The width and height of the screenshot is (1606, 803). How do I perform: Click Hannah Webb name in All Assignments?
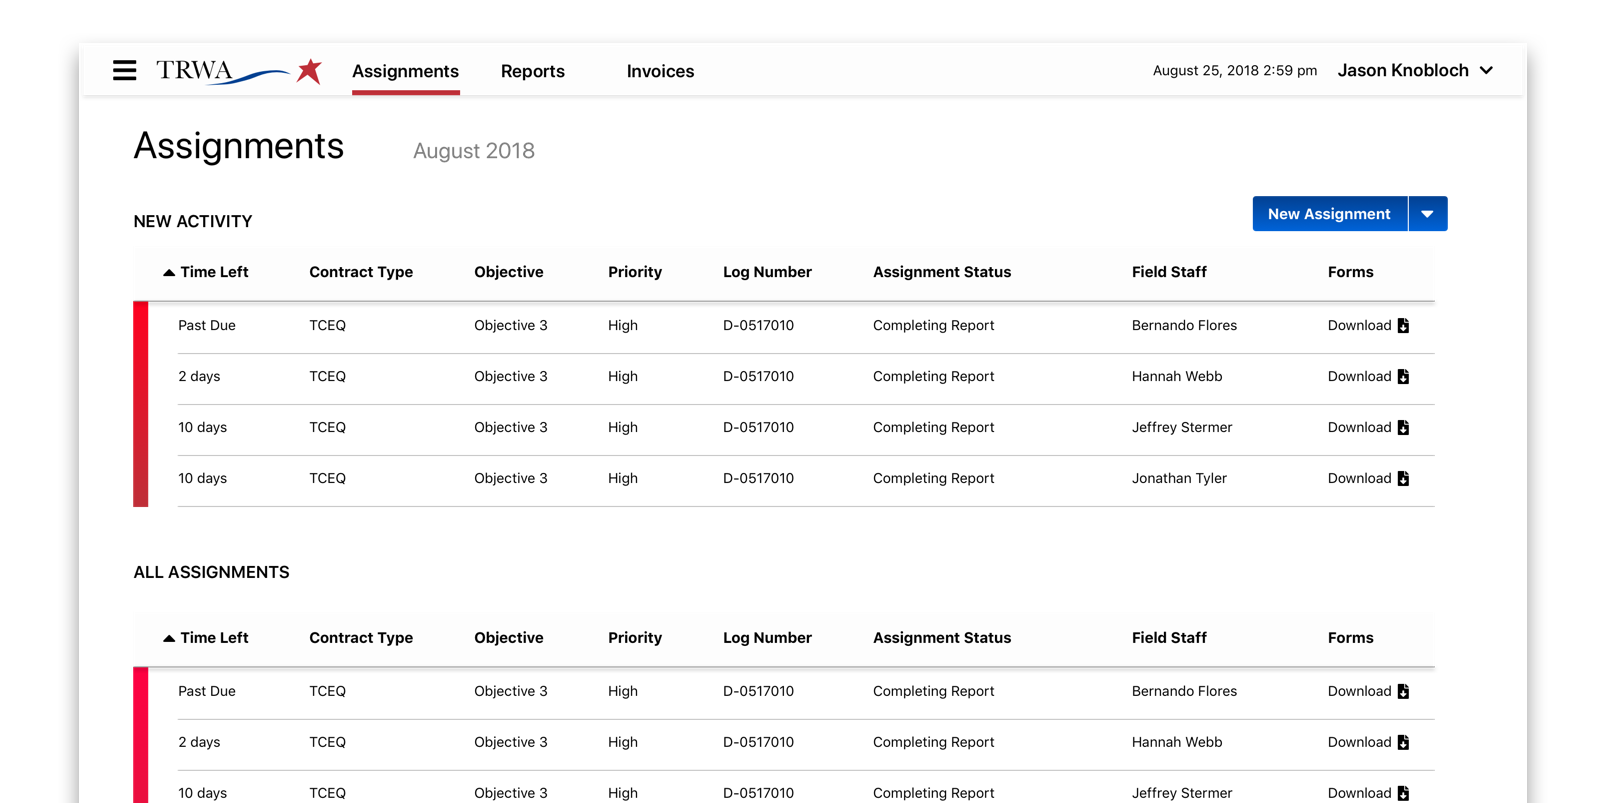pos(1177,743)
